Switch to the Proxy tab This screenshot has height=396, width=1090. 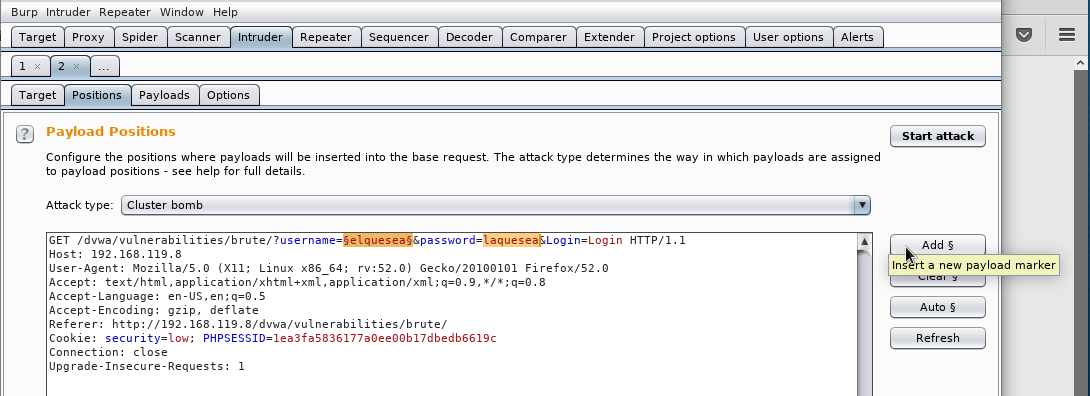tap(88, 37)
